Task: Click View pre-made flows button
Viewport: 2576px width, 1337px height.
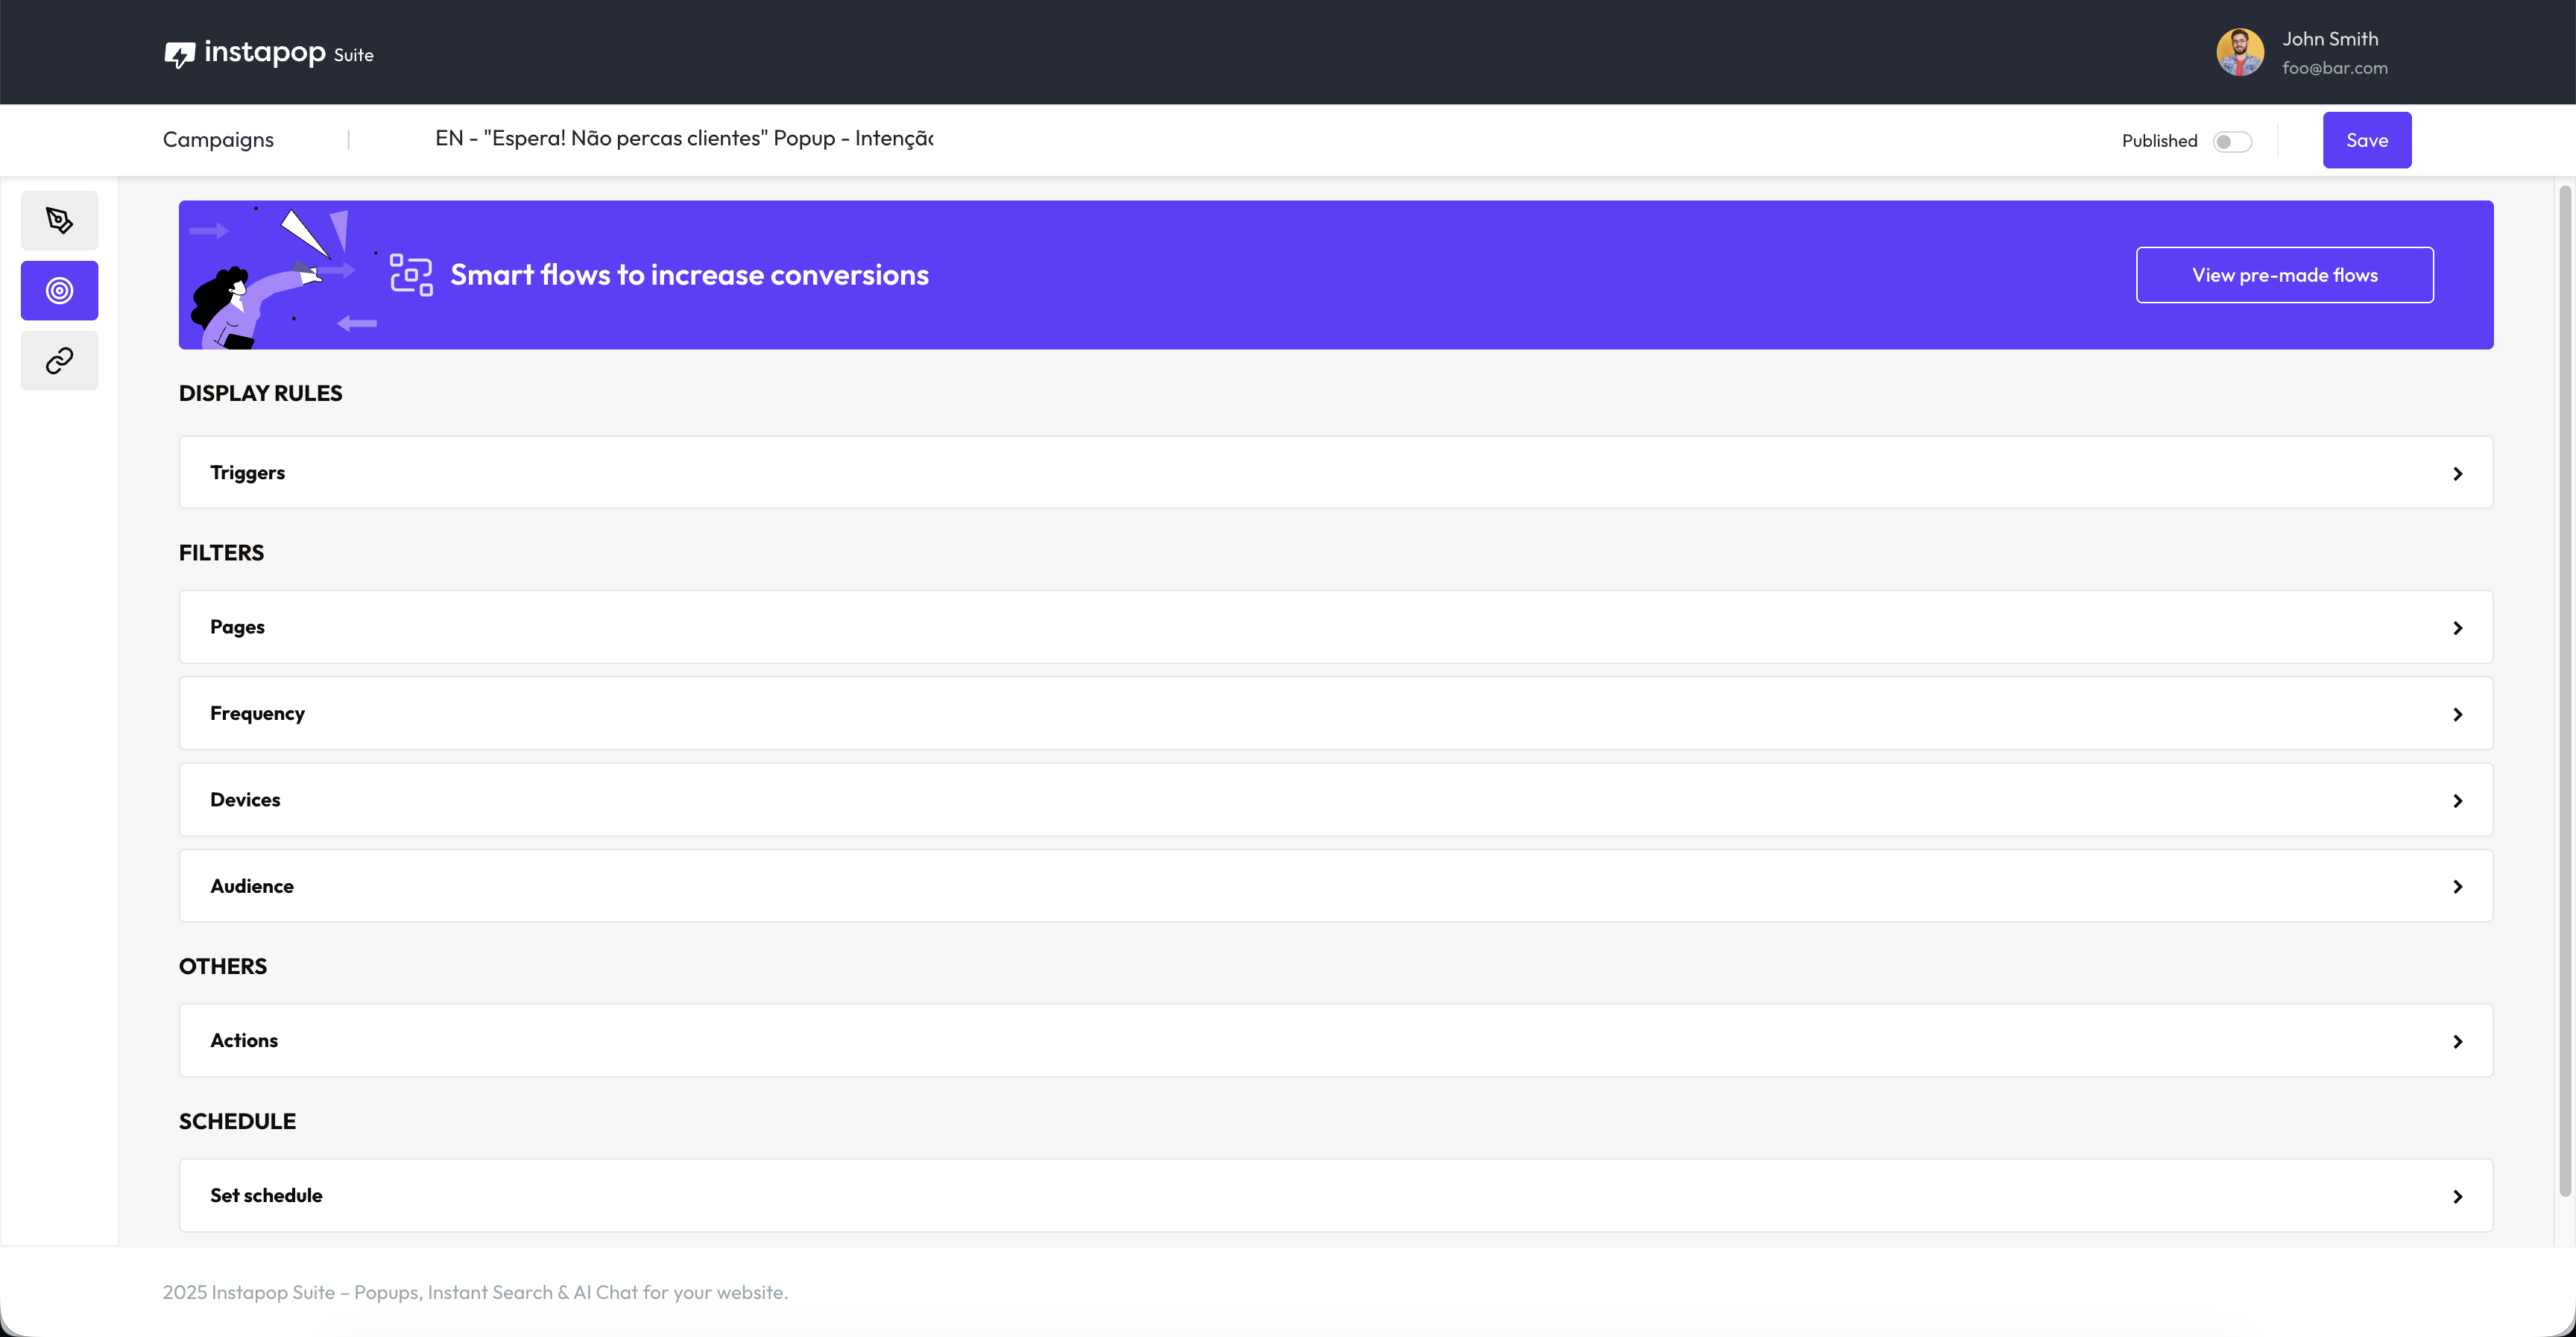Action: click(2284, 275)
